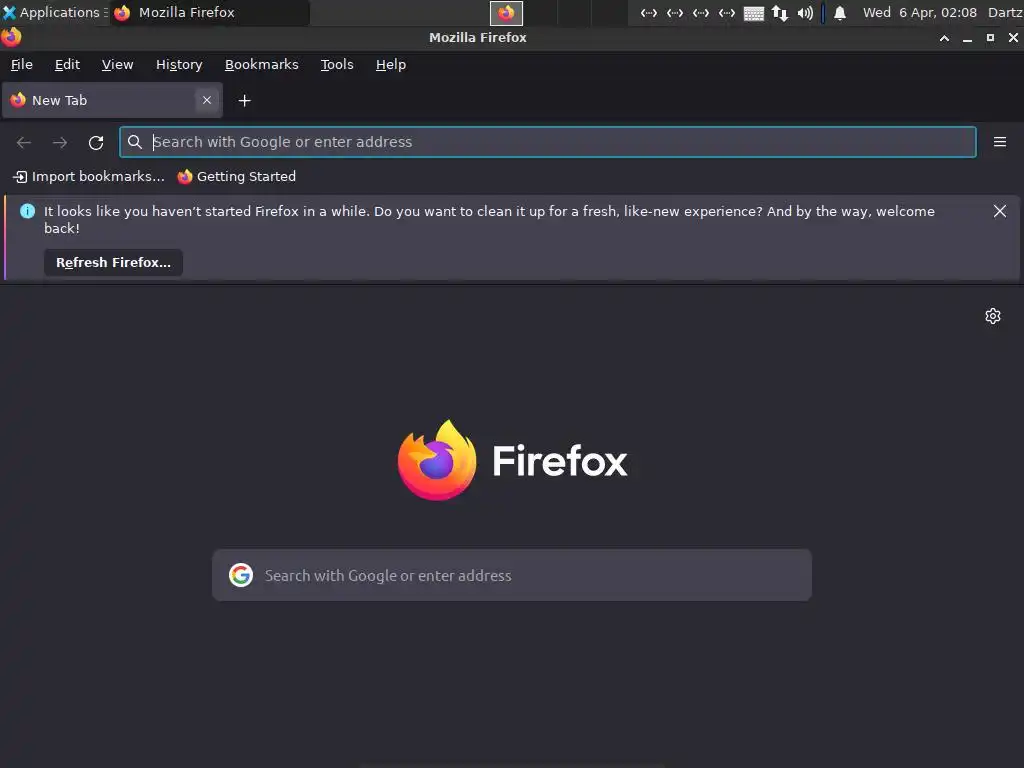Click Mozilla Firefox taskbar window button
This screenshot has height=768, width=1024.
[x=209, y=12]
